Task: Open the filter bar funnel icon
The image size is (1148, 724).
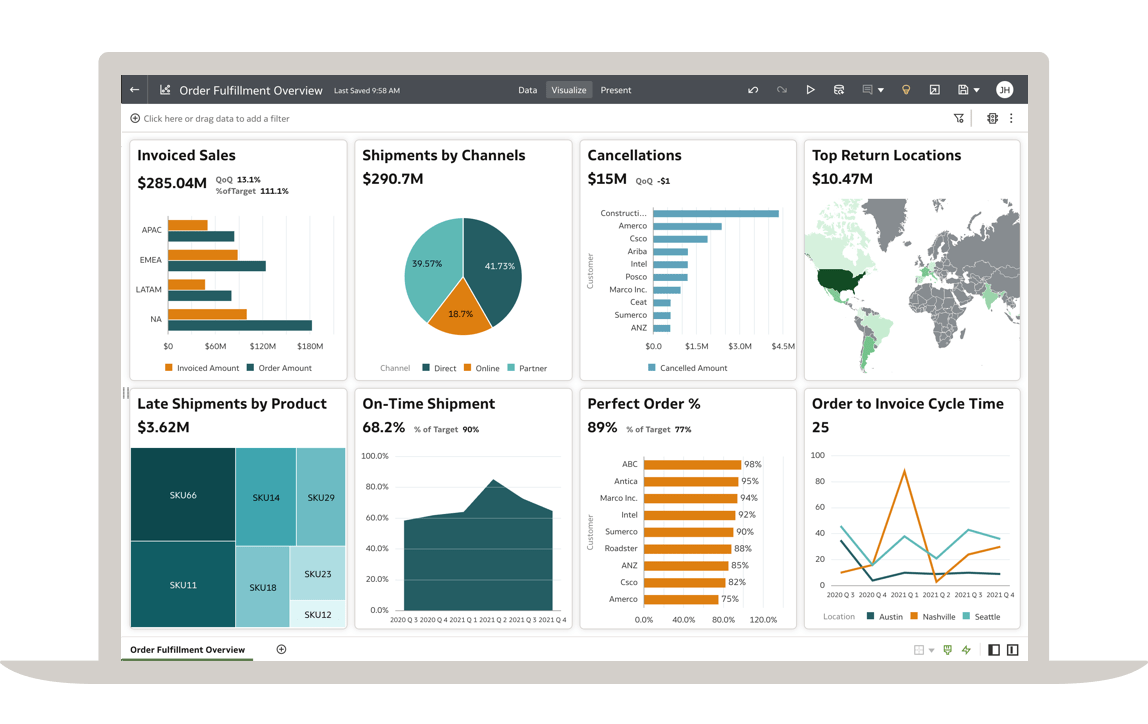Action: tap(959, 118)
